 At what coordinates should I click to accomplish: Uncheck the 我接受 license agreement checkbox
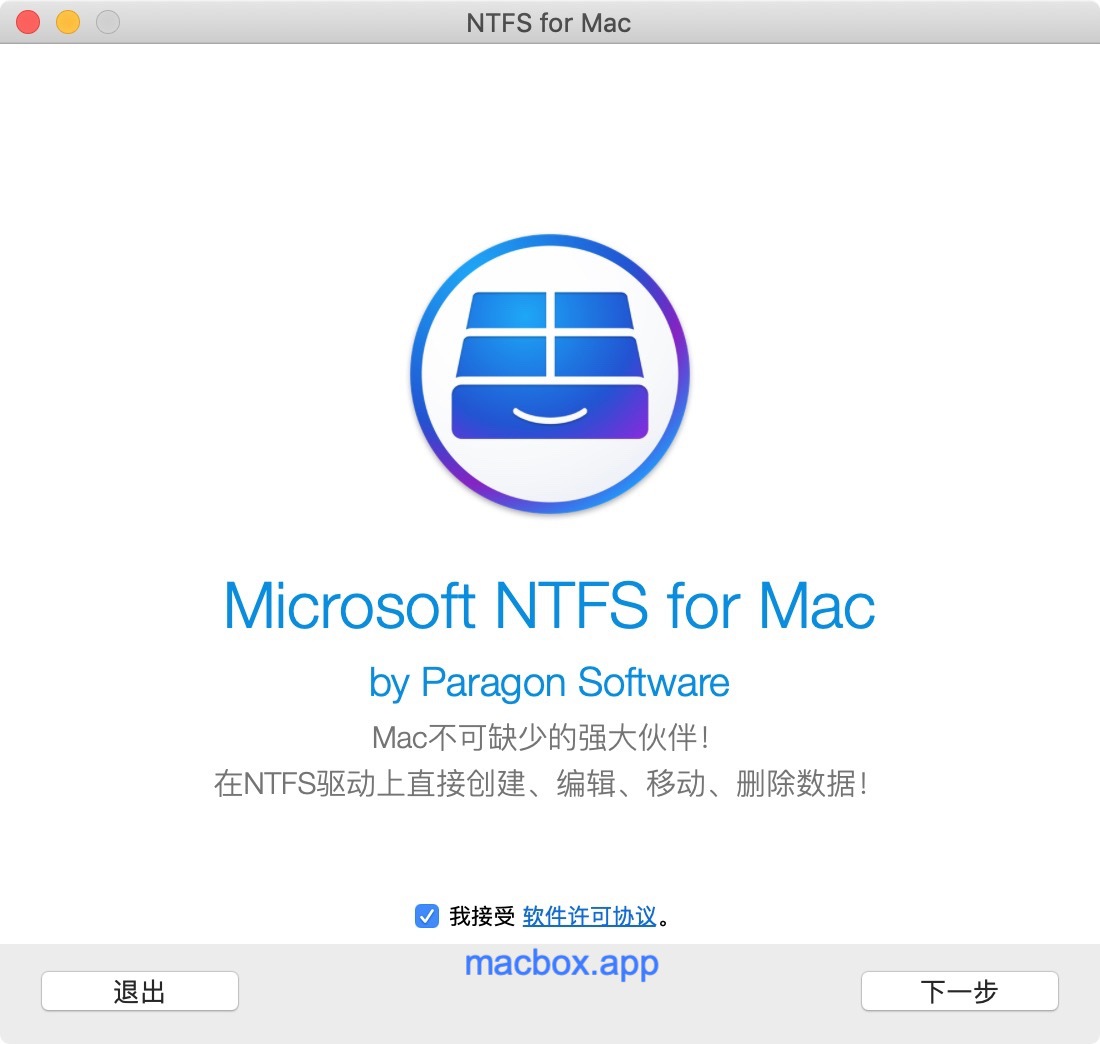(x=427, y=916)
